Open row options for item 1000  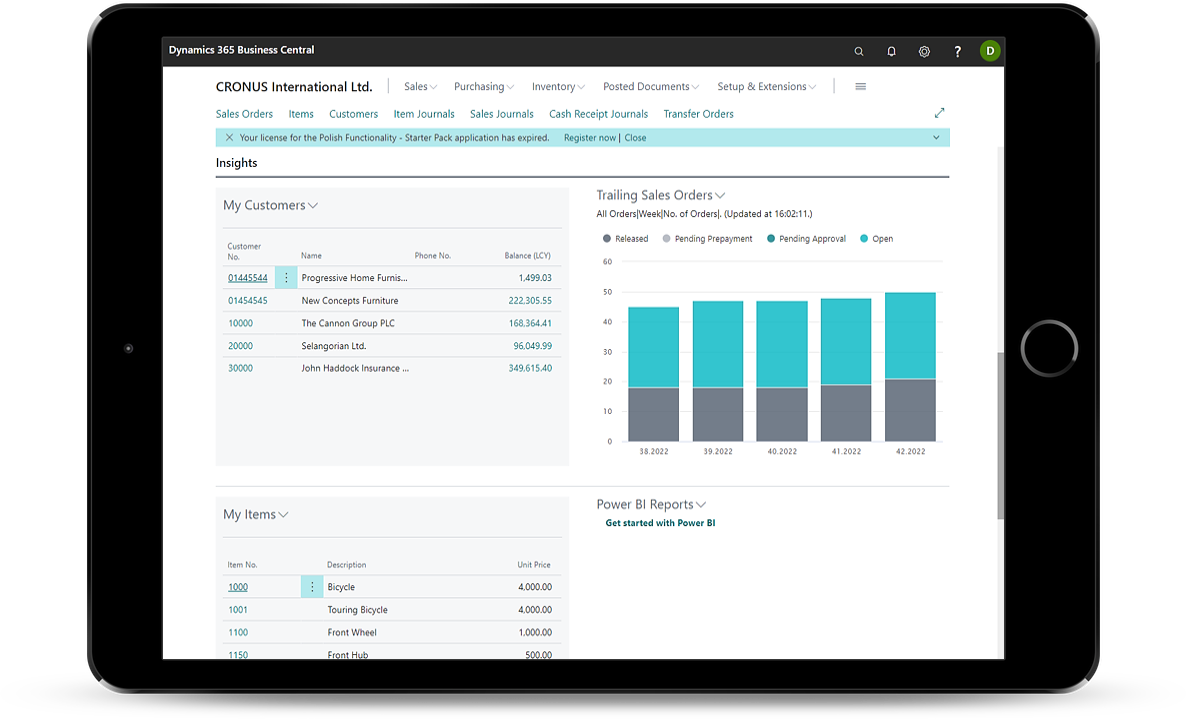click(312, 587)
